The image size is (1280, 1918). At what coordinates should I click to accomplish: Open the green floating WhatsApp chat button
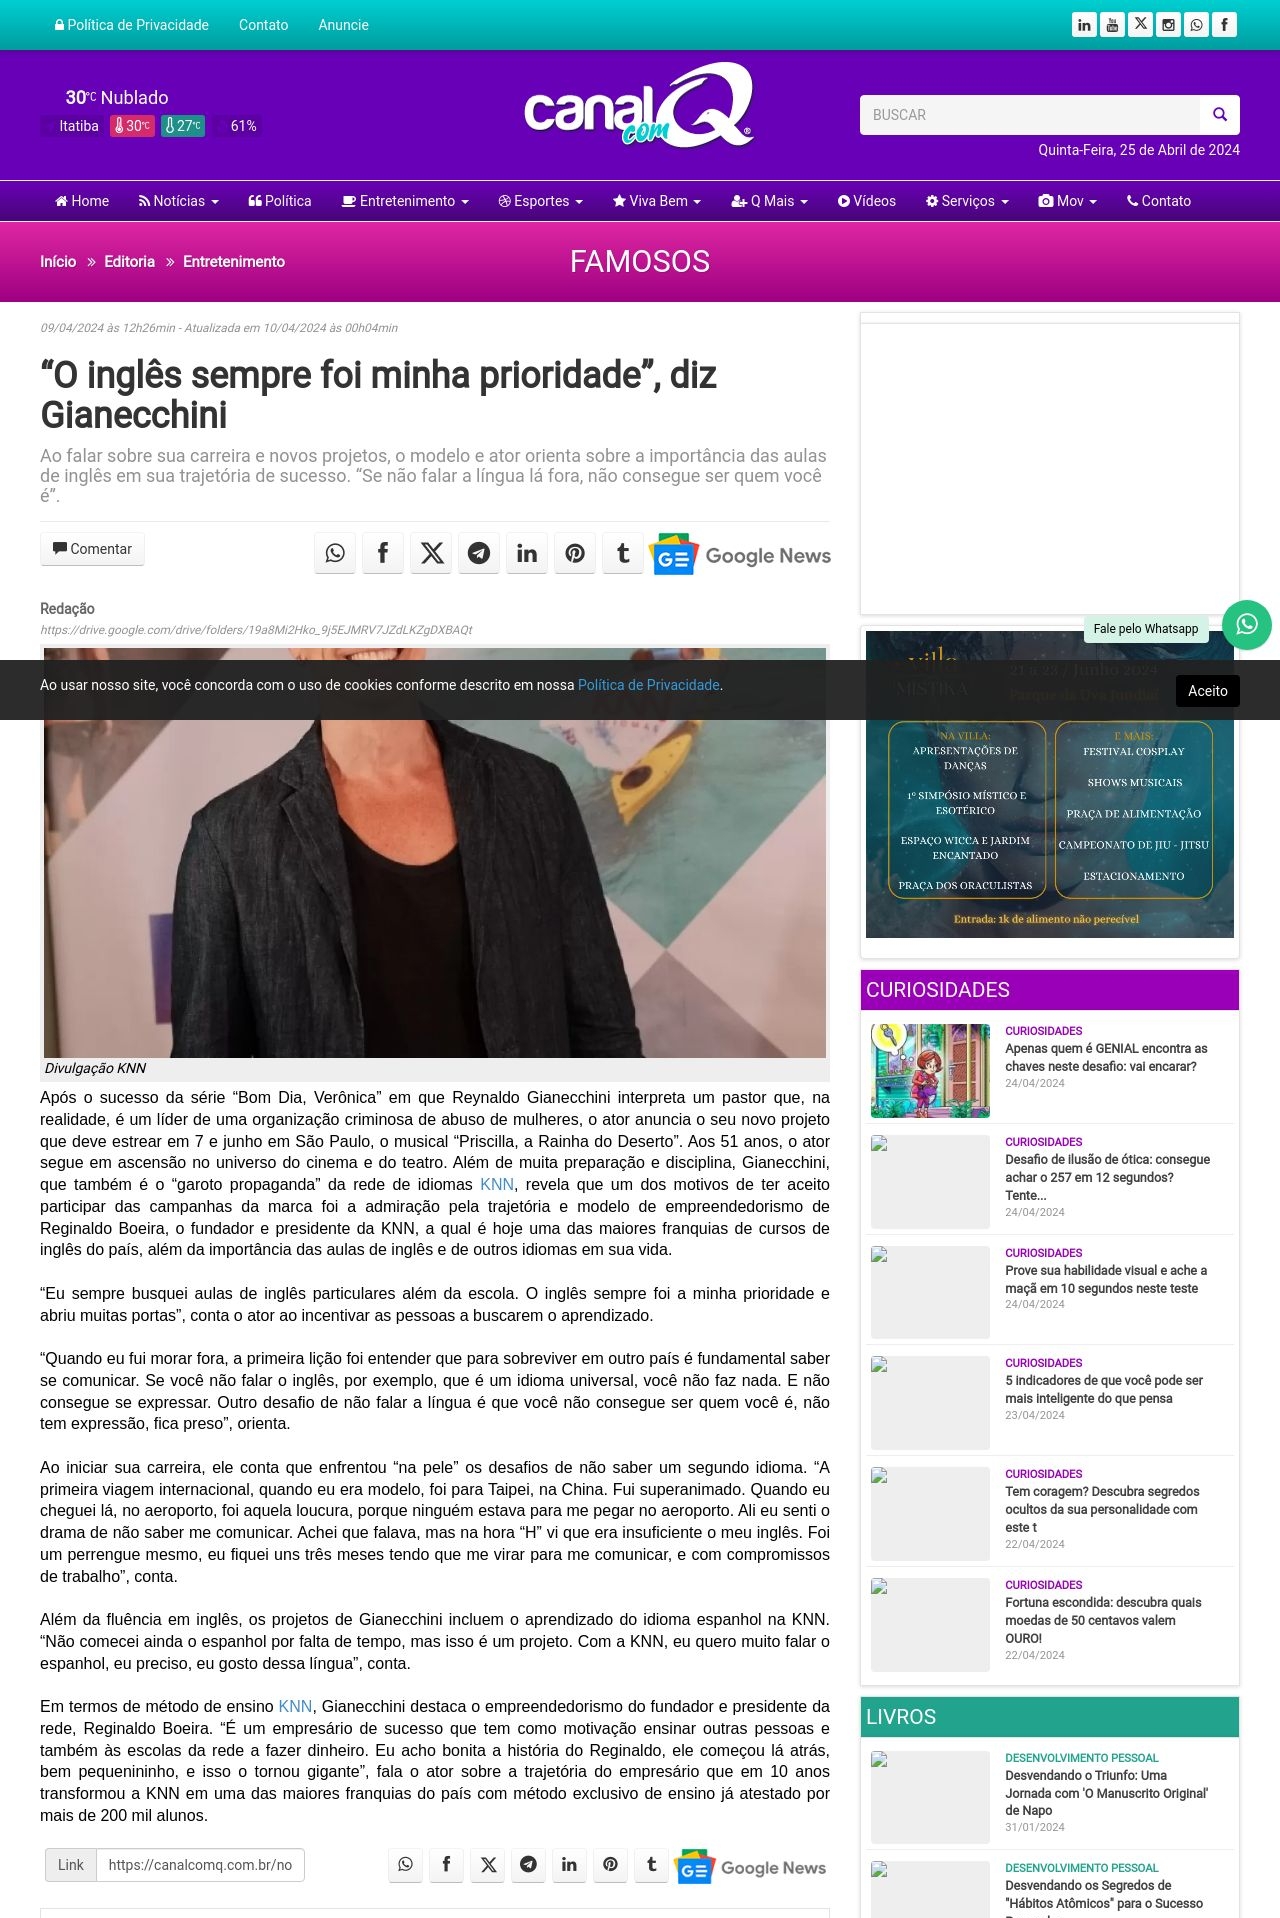[x=1247, y=625]
